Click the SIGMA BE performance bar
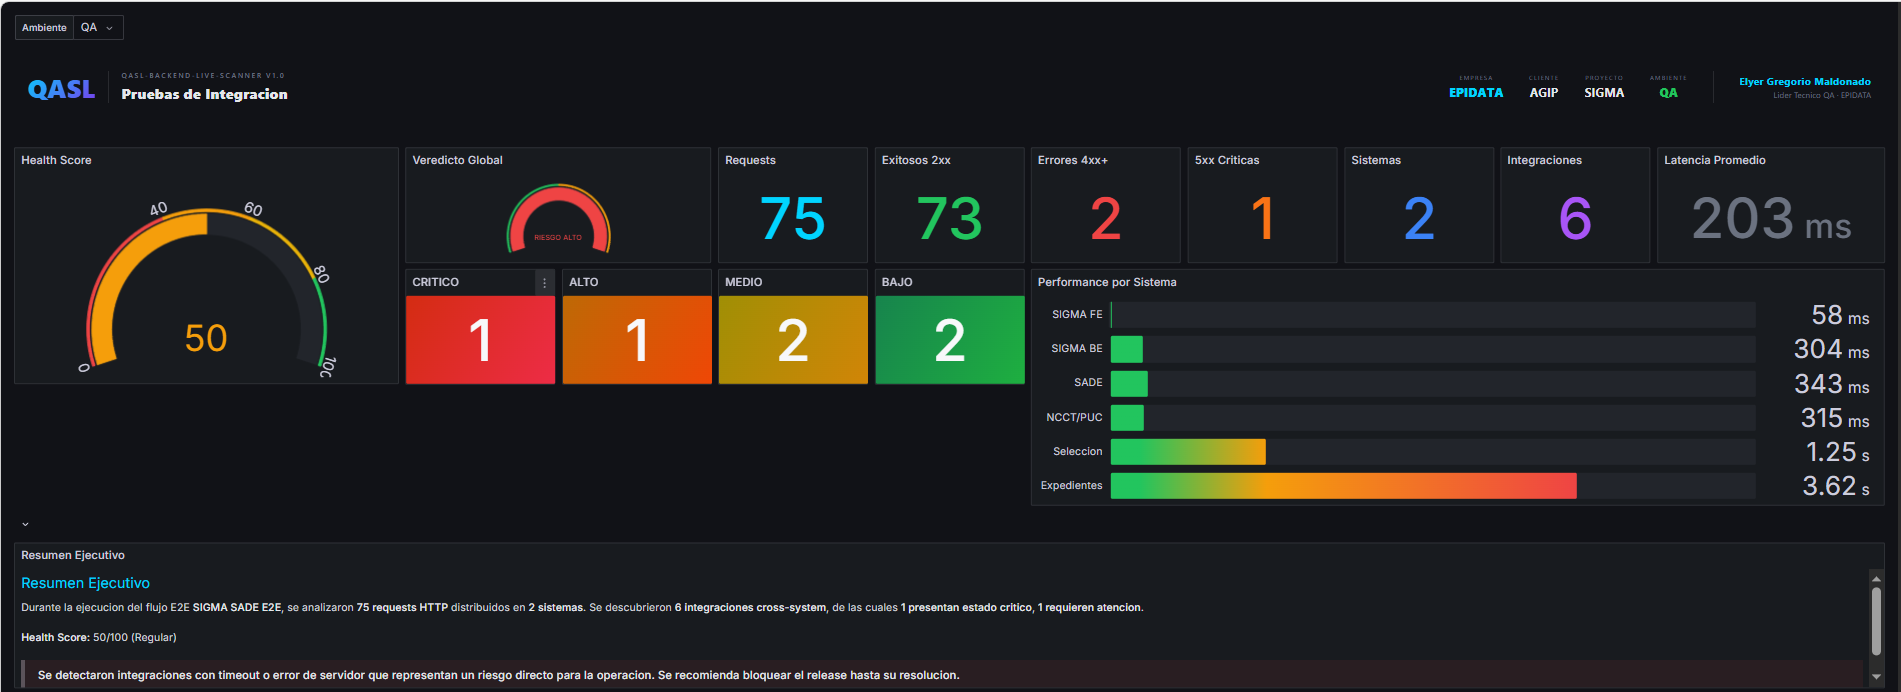1901x692 pixels. [1127, 349]
